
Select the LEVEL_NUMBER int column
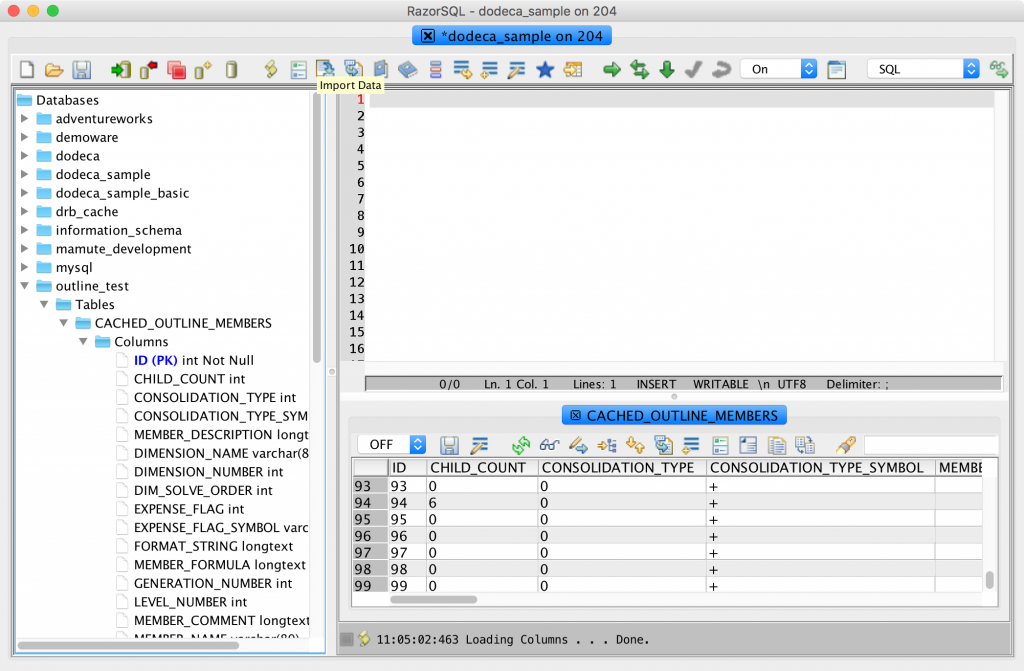tap(191, 602)
